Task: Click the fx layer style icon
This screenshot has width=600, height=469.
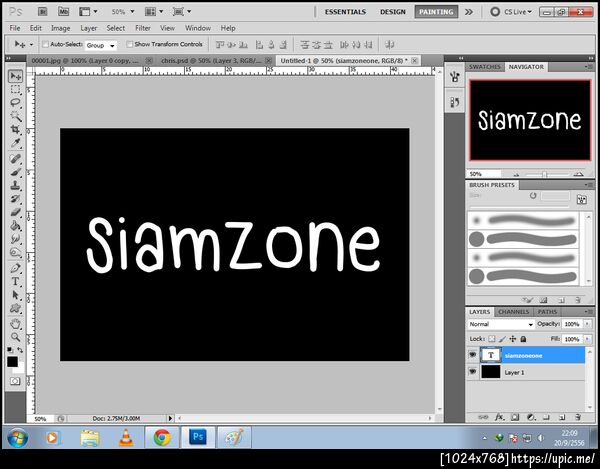Action: coord(499,417)
